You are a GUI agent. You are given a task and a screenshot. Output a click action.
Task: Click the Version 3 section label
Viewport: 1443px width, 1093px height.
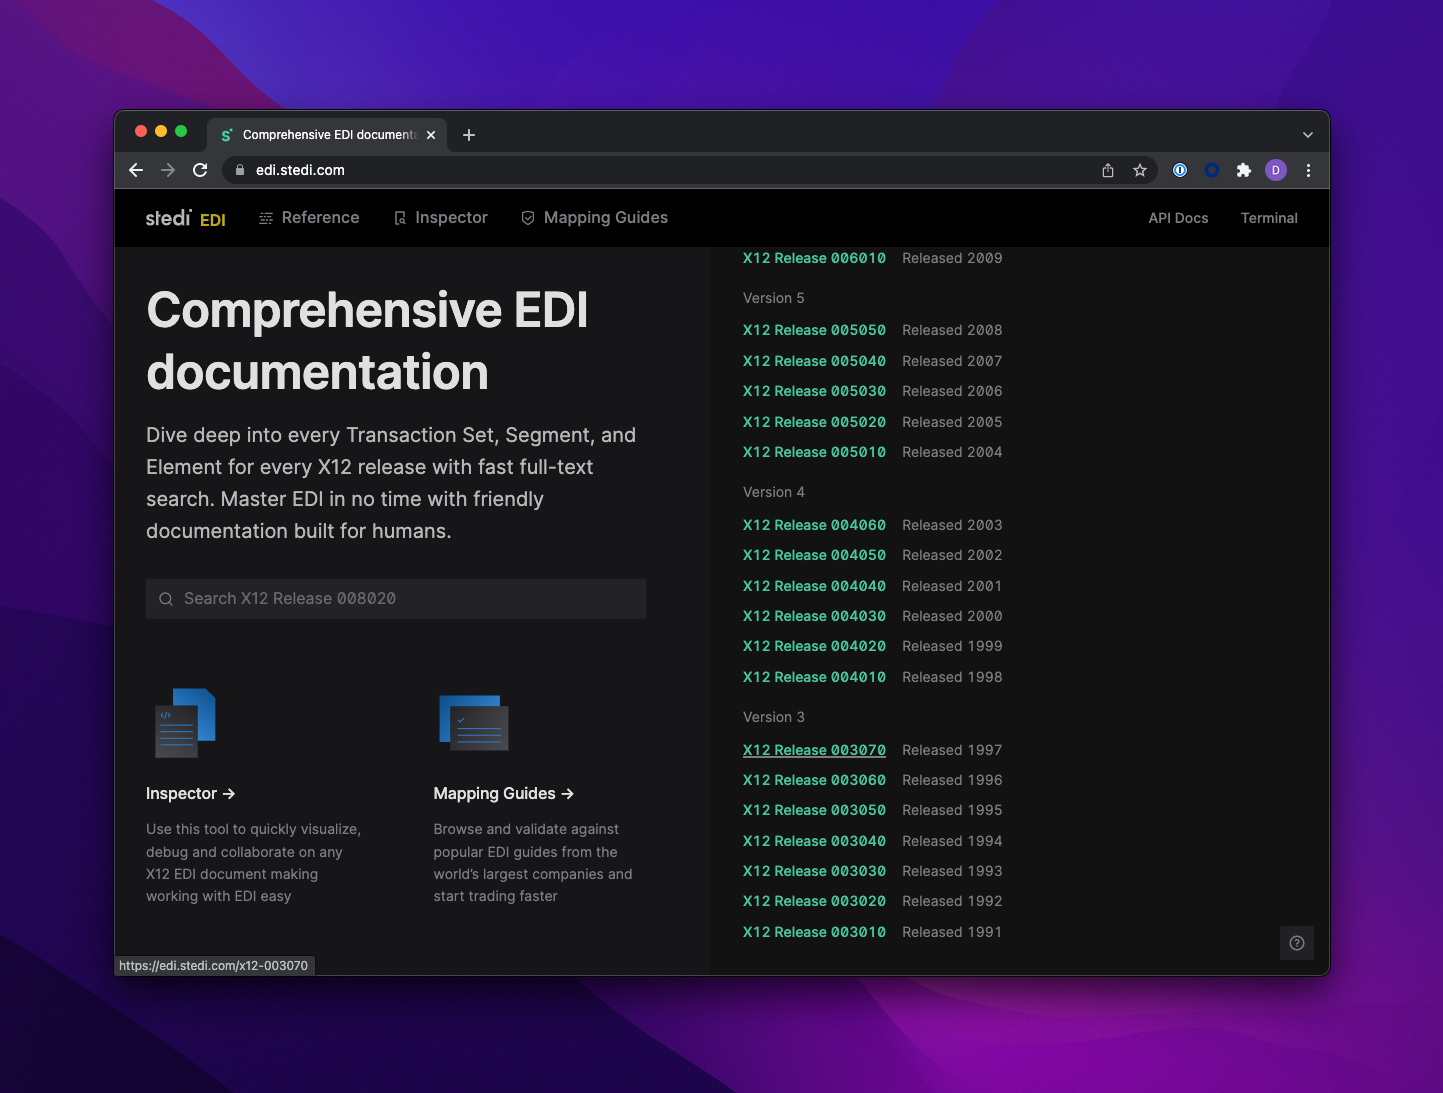[774, 717]
